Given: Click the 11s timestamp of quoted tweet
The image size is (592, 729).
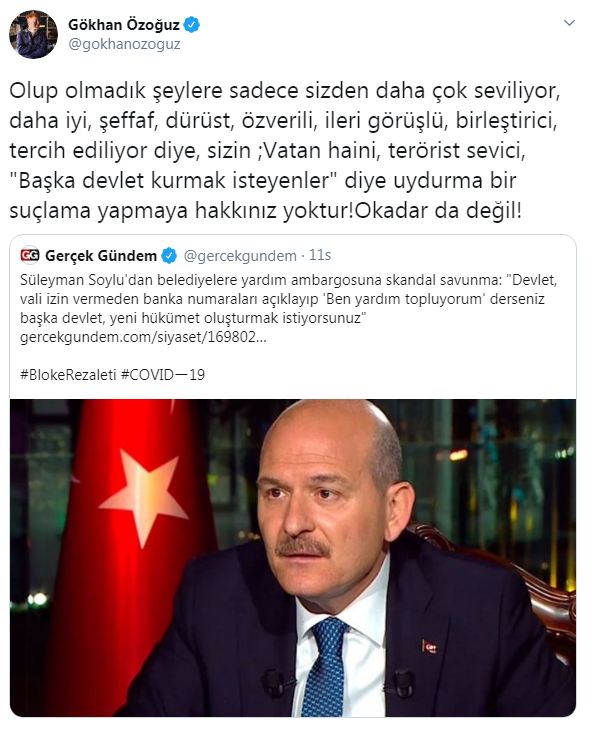Looking at the screenshot, I should 320,255.
